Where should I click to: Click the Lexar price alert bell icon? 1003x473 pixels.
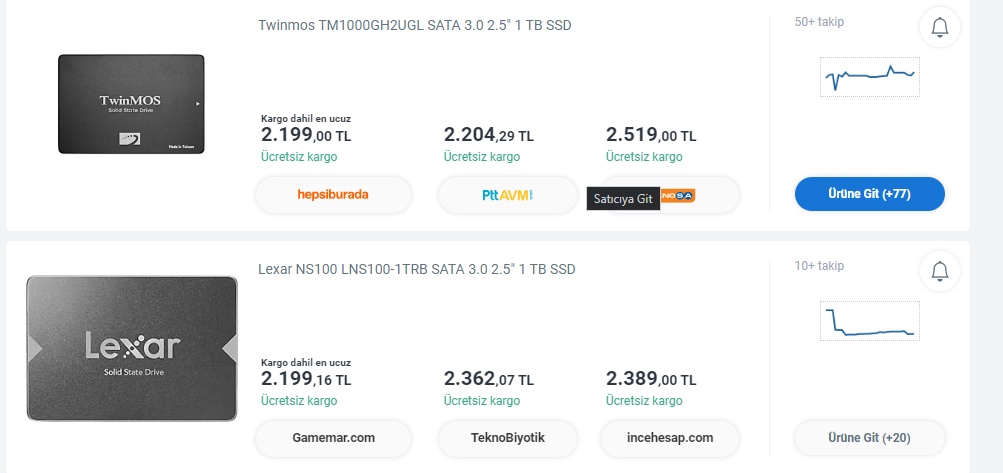pyautogui.click(x=939, y=271)
